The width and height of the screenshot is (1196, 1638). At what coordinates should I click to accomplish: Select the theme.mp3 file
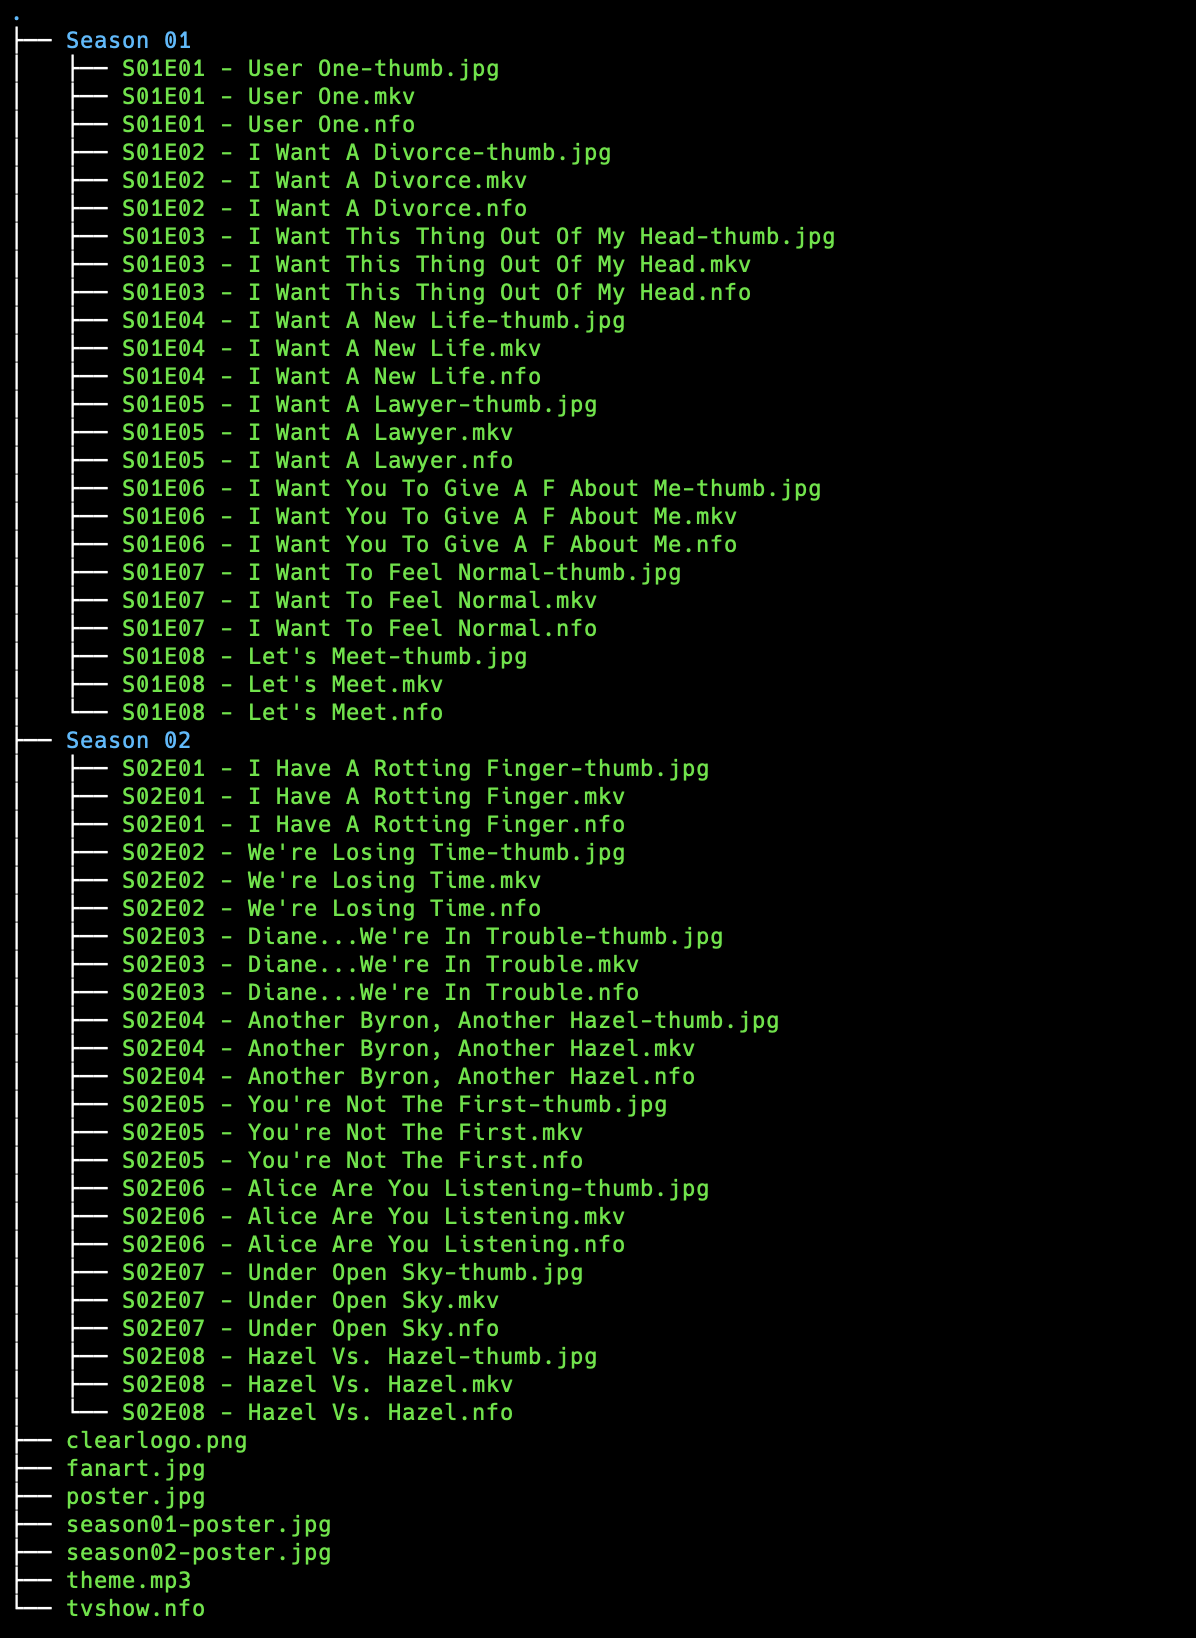(128, 1581)
